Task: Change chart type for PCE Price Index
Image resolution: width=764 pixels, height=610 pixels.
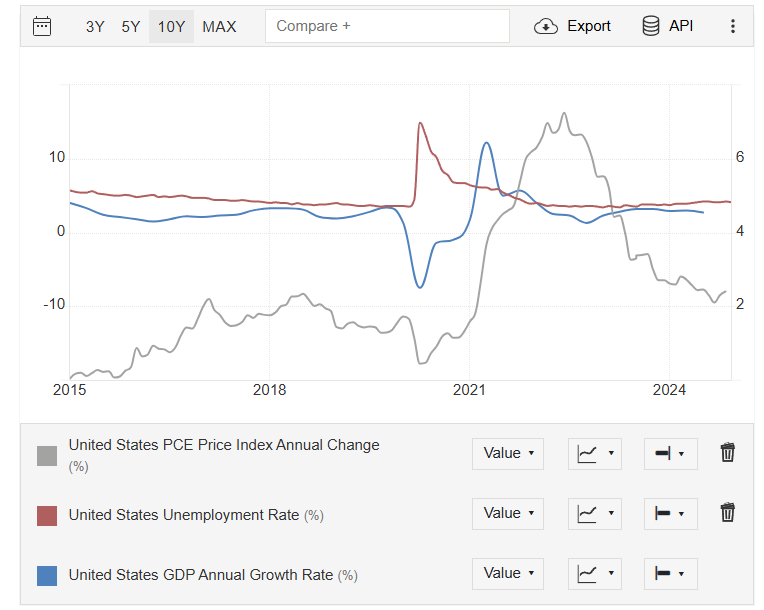Action: point(594,454)
